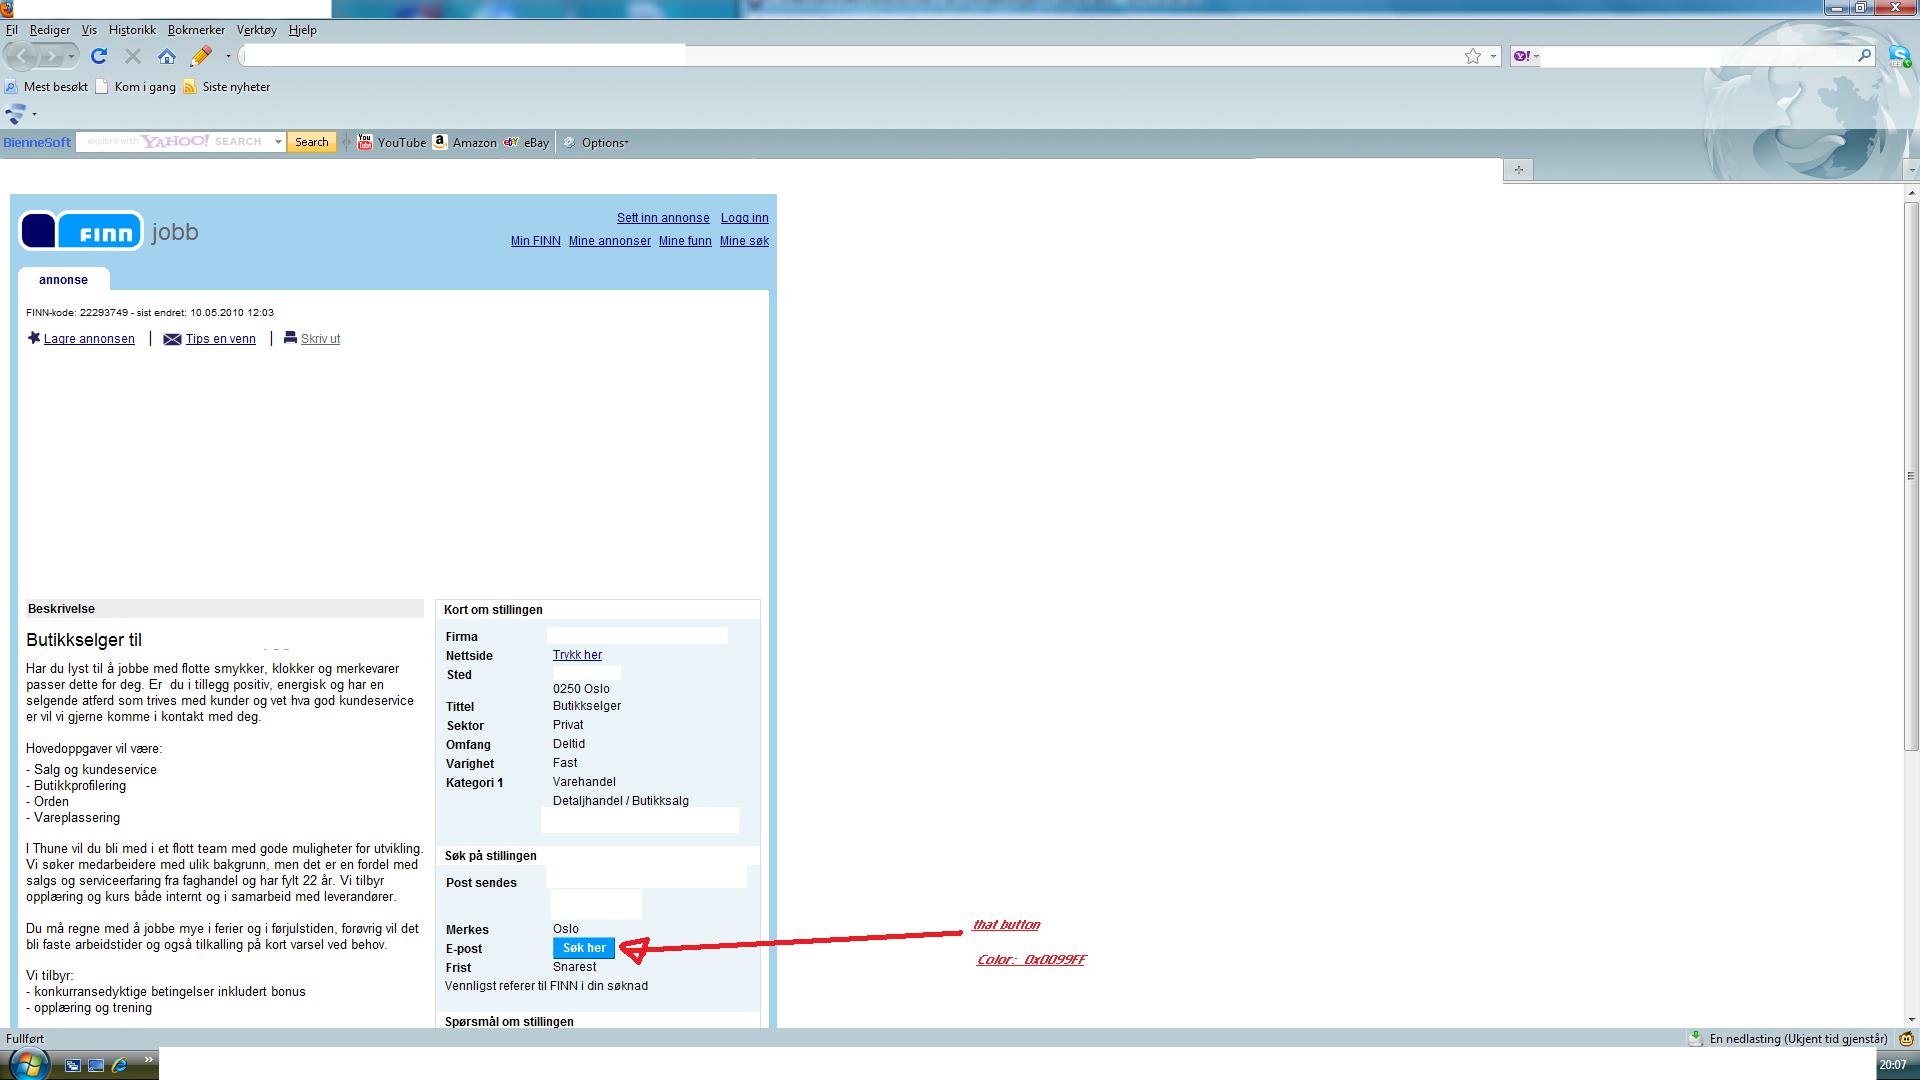1920x1080 pixels.
Task: Click the page vertical scrollbar thumb
Action: click(1911, 475)
